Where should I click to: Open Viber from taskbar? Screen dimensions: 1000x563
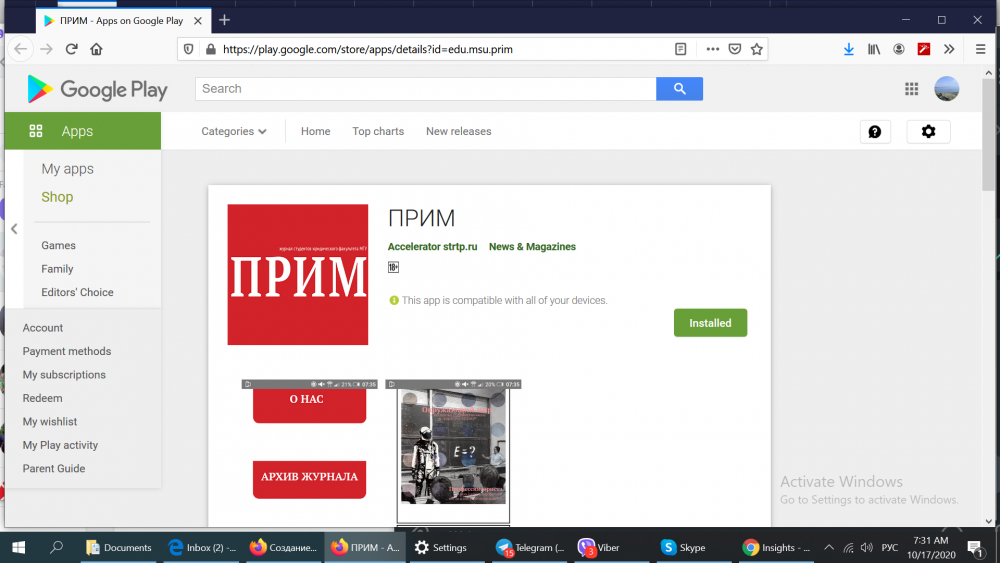(599, 547)
